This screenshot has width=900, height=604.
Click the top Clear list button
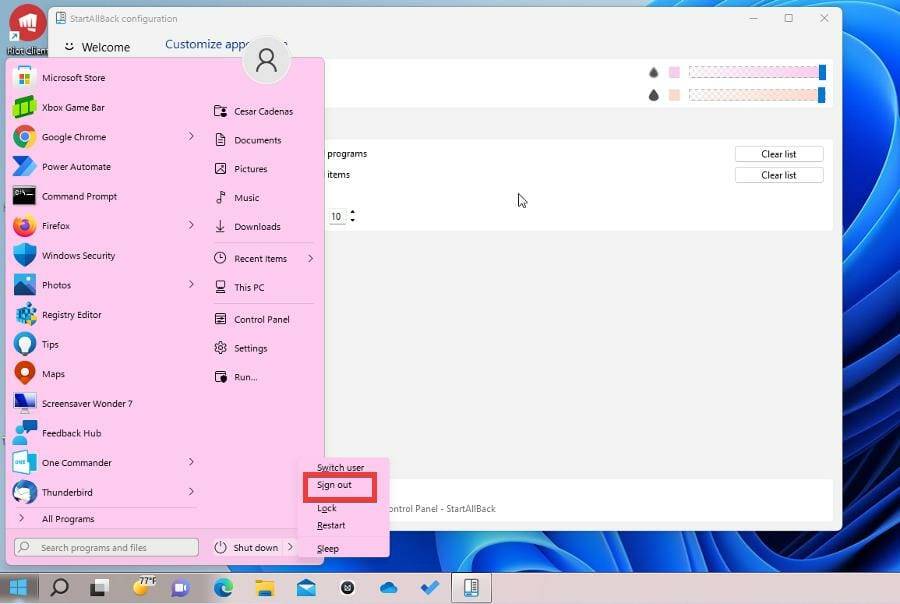coord(778,153)
